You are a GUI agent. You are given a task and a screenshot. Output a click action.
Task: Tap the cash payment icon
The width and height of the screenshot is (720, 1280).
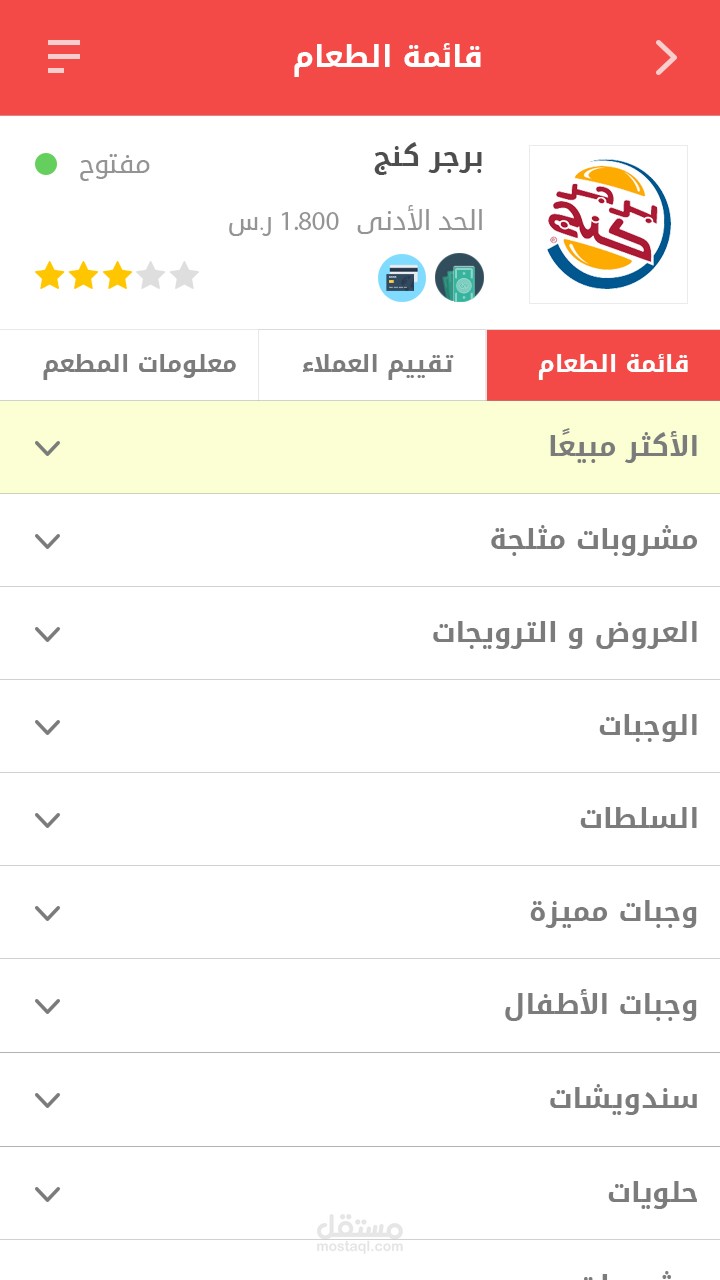click(x=459, y=278)
